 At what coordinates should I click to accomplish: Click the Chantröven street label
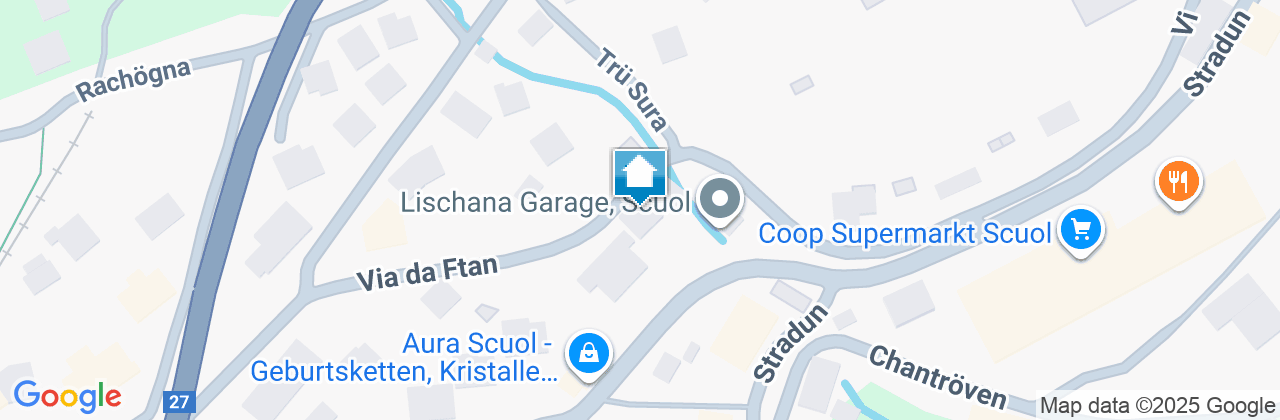[x=935, y=379]
